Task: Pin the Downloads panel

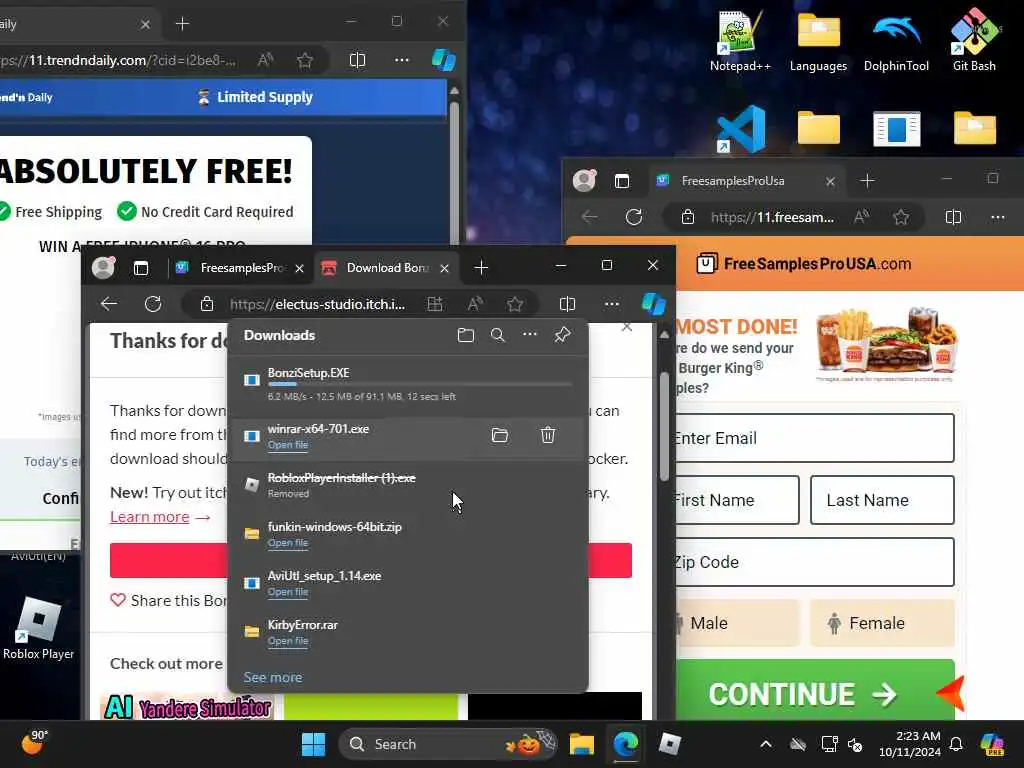Action: pos(562,335)
